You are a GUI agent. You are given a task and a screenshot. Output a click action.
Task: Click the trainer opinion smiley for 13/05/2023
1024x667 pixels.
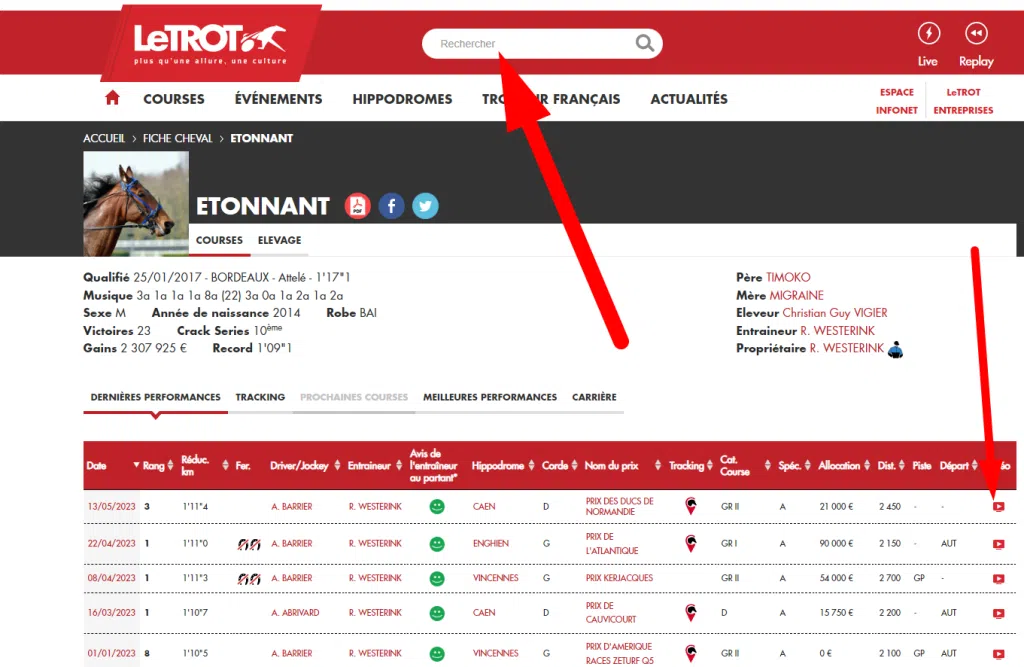(437, 506)
